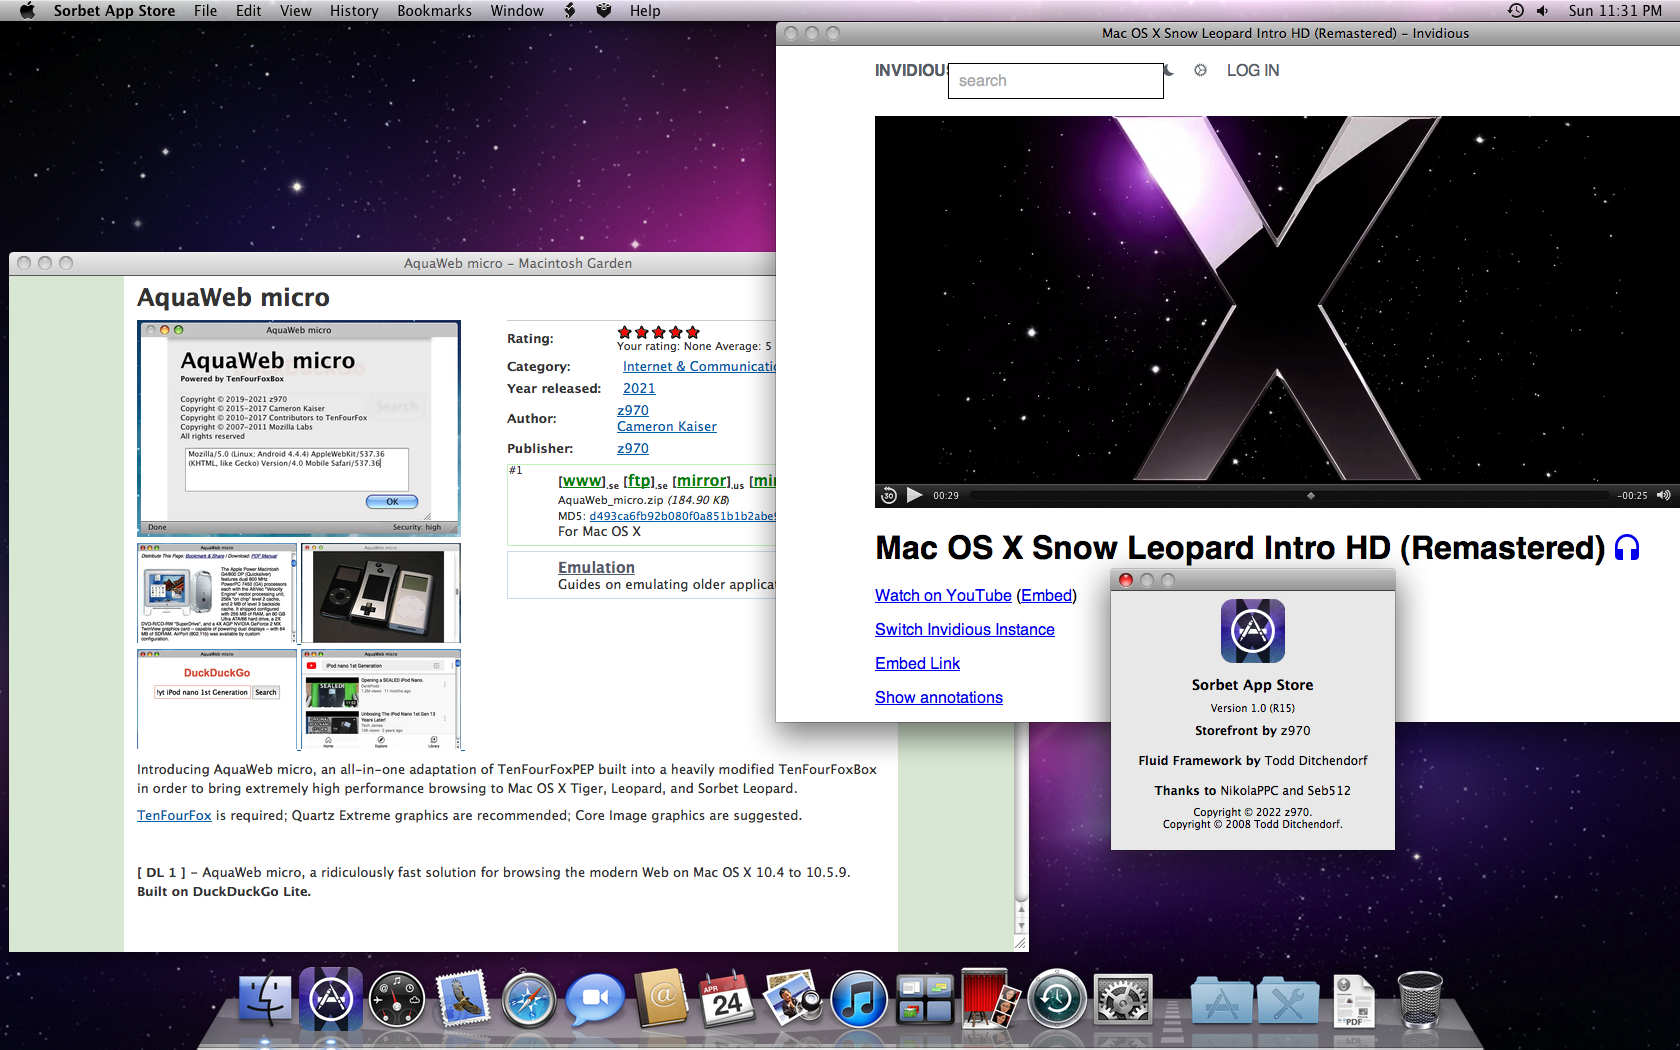Click Embed Link on Invidious page

tap(917, 663)
